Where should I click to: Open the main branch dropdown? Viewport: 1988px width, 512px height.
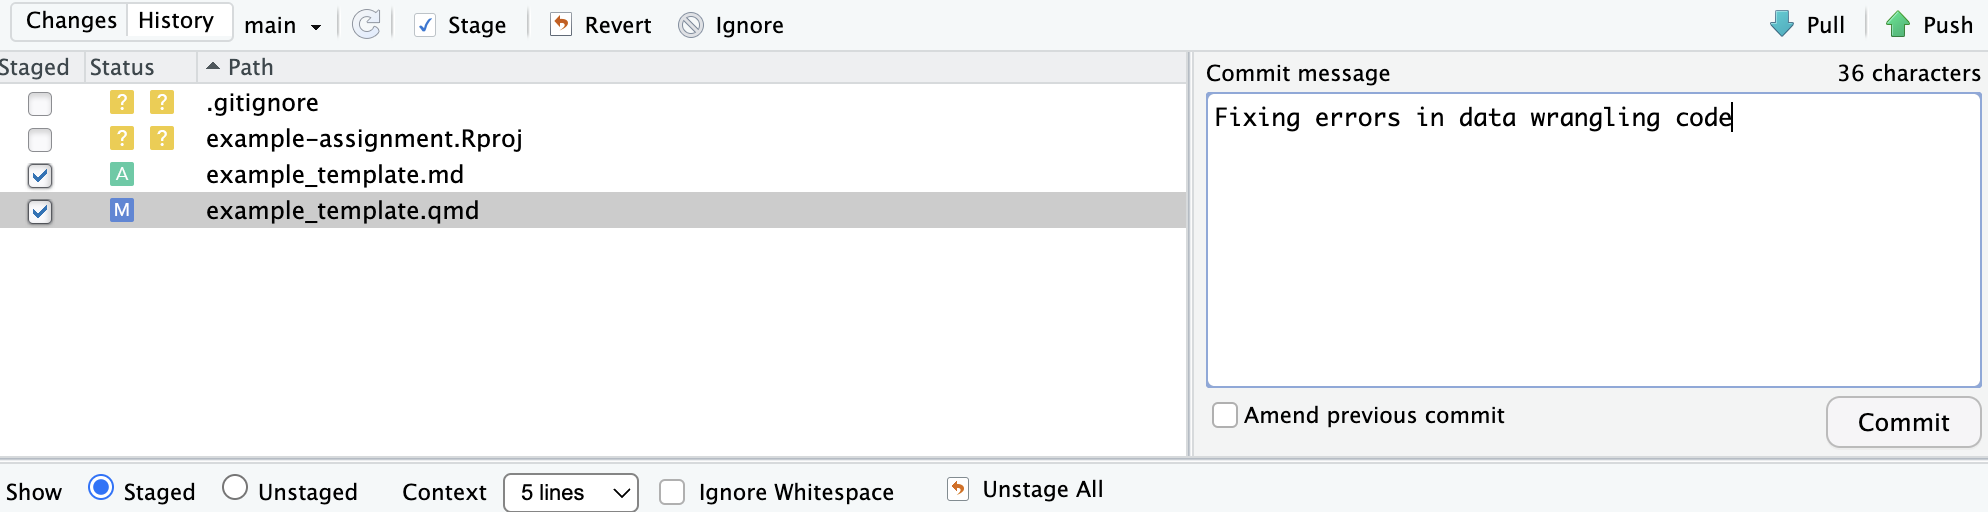pos(283,26)
